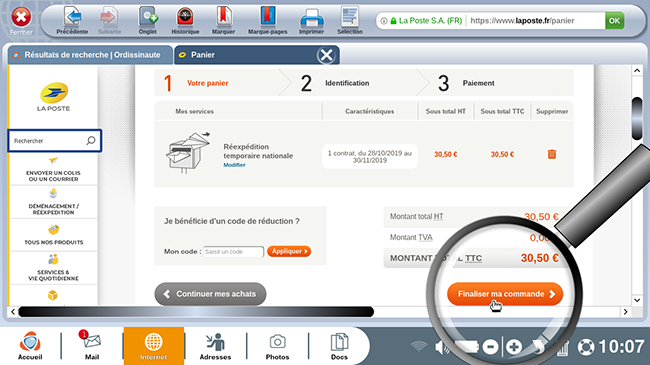
Task: Close the Panier tab
Action: tap(326, 55)
